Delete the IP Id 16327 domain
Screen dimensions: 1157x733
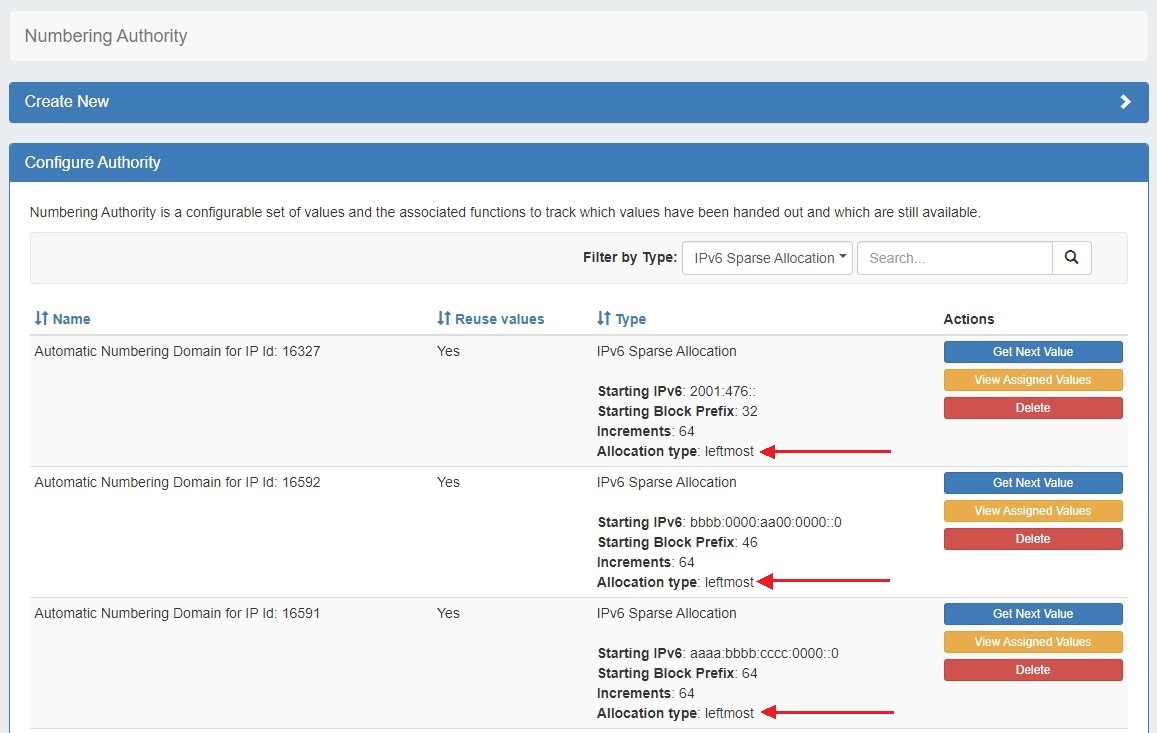tap(1032, 408)
